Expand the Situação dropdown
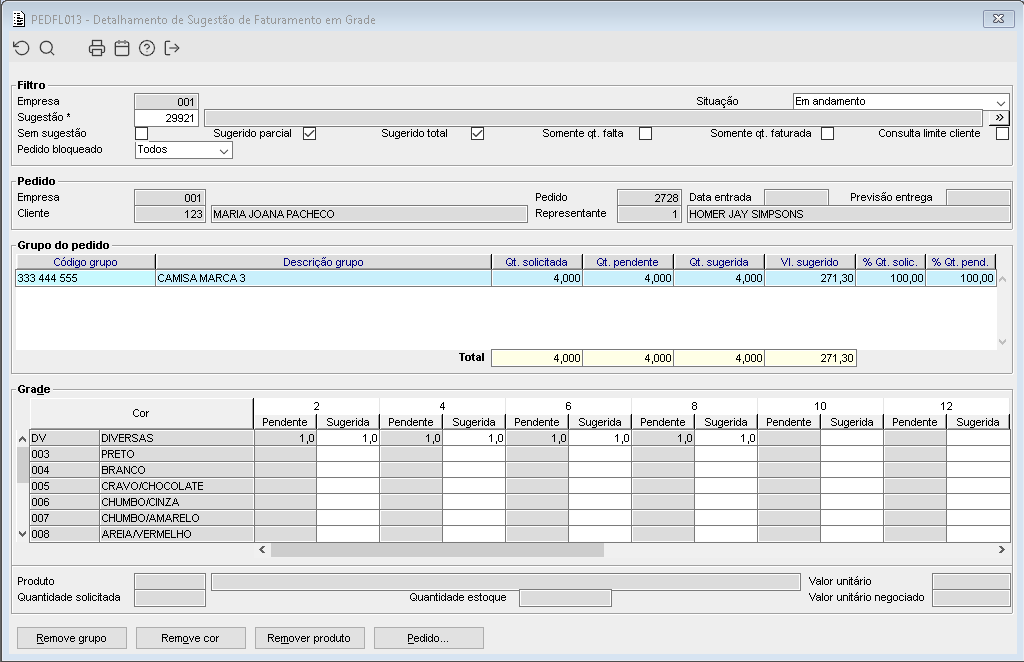The image size is (1024, 662). [1001, 102]
